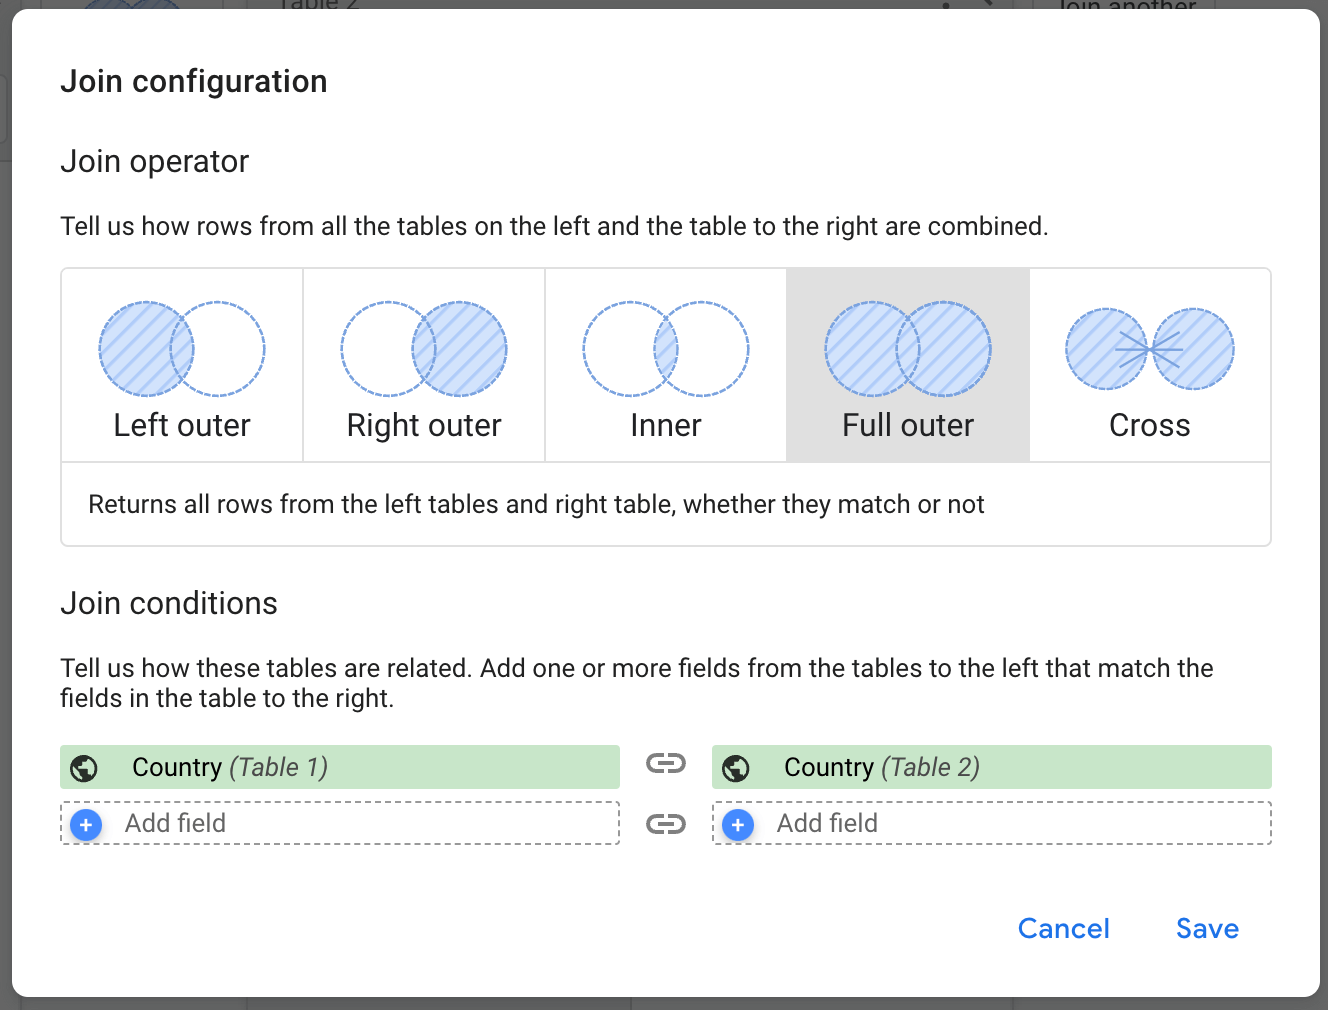Save the join configuration
Image resolution: width=1328 pixels, height=1010 pixels.
pos(1207,929)
